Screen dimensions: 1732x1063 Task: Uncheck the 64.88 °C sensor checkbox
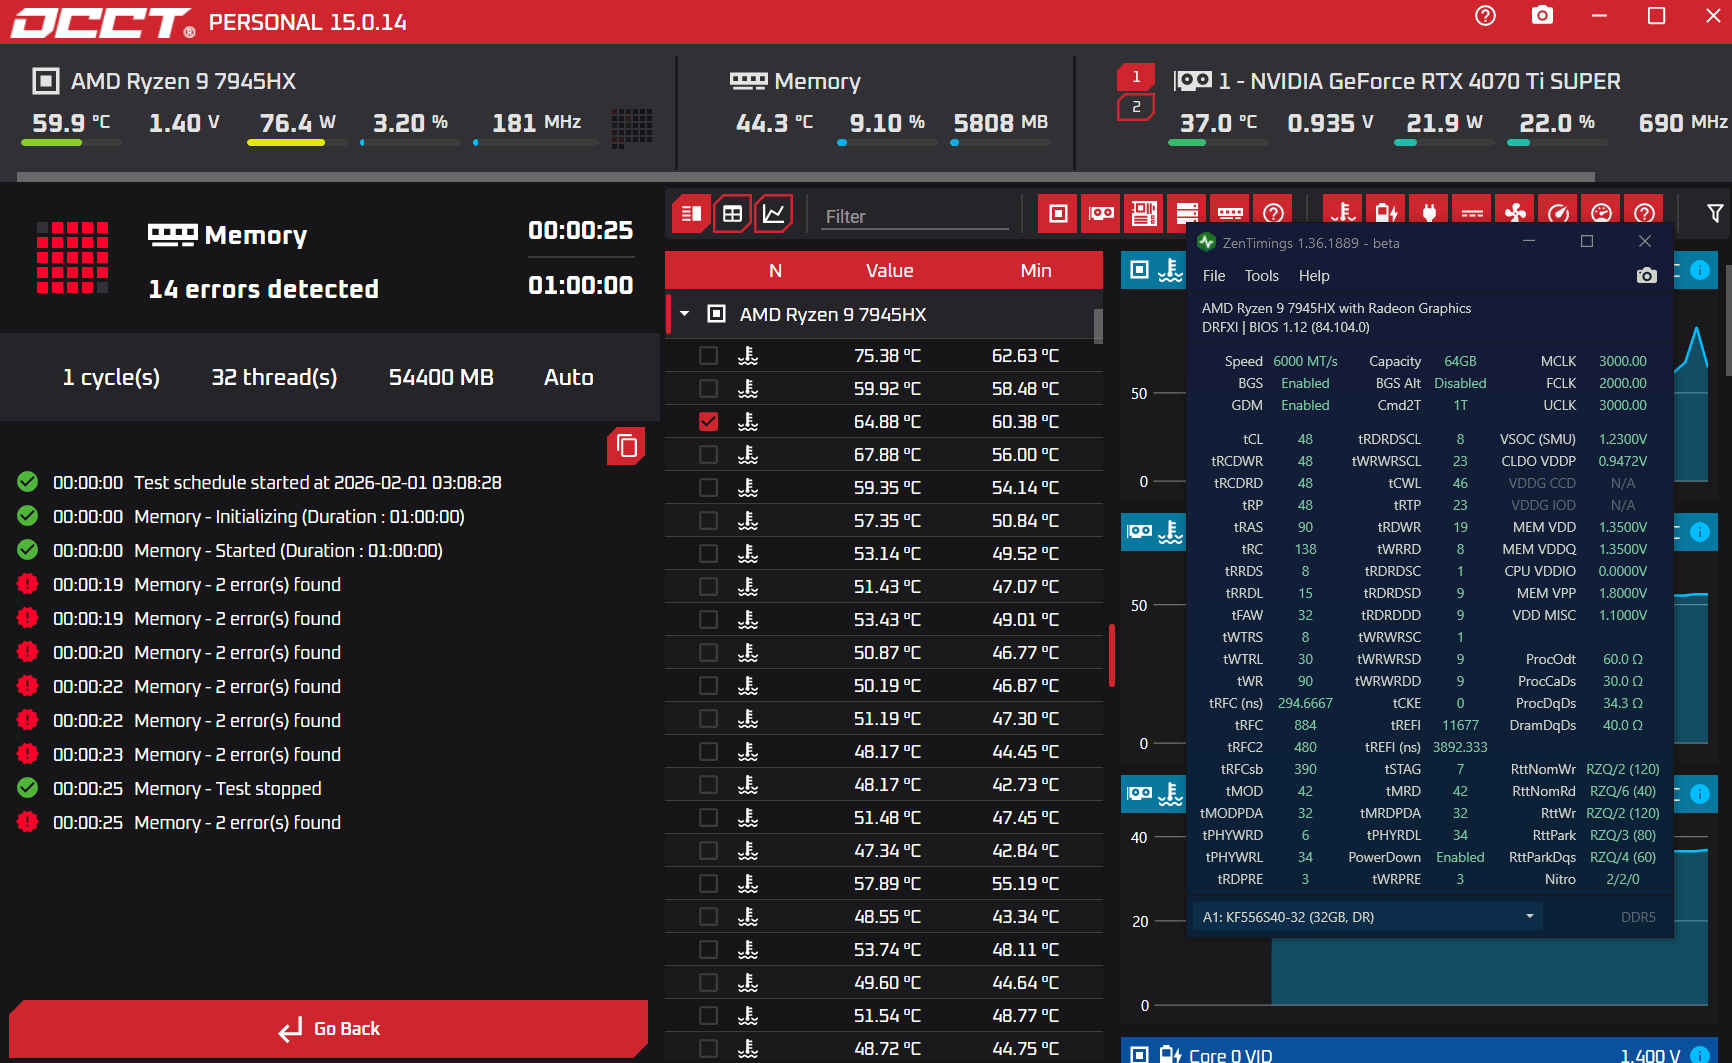coord(708,422)
